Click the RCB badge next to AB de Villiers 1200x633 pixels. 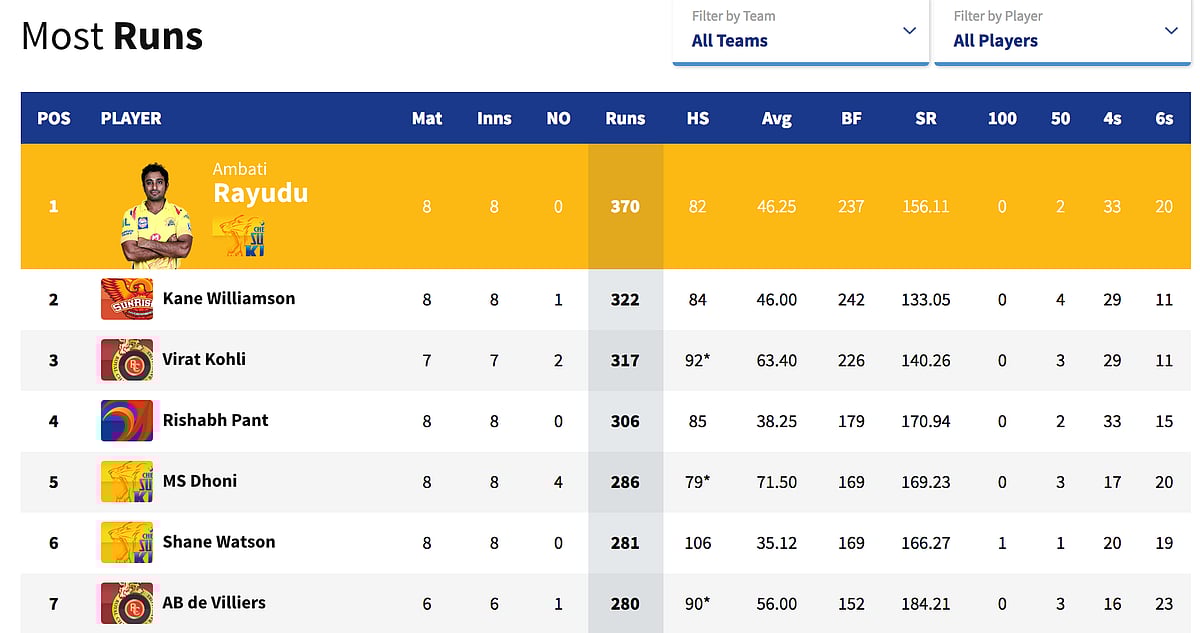tap(126, 603)
